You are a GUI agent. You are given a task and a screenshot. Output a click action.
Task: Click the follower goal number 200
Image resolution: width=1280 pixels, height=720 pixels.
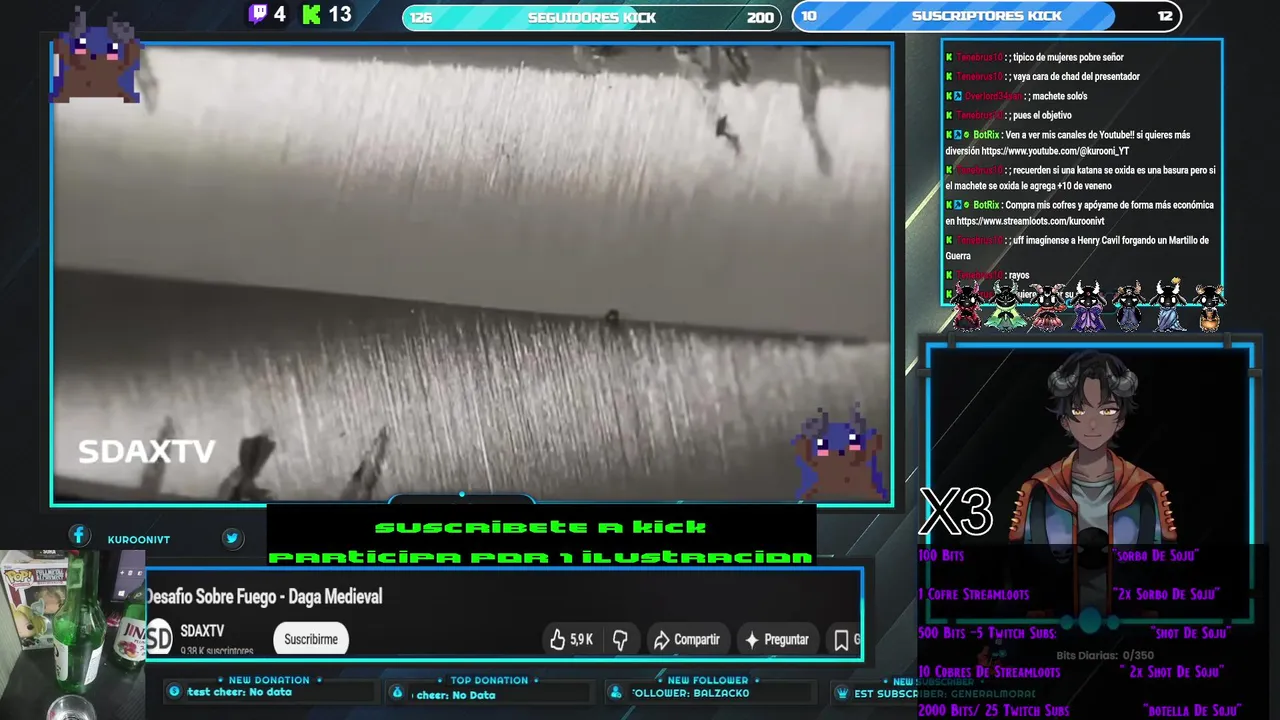point(760,17)
